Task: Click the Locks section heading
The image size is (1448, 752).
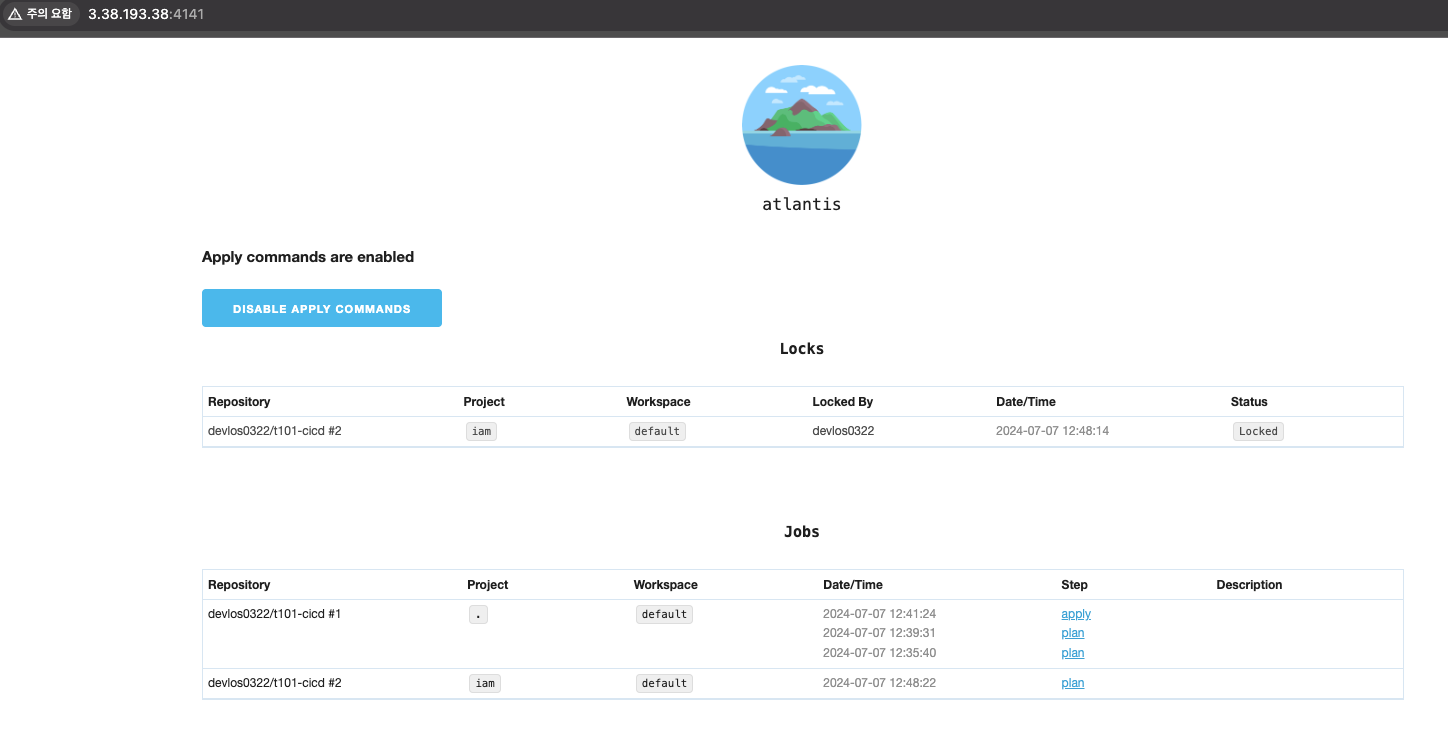Action: pyautogui.click(x=802, y=349)
